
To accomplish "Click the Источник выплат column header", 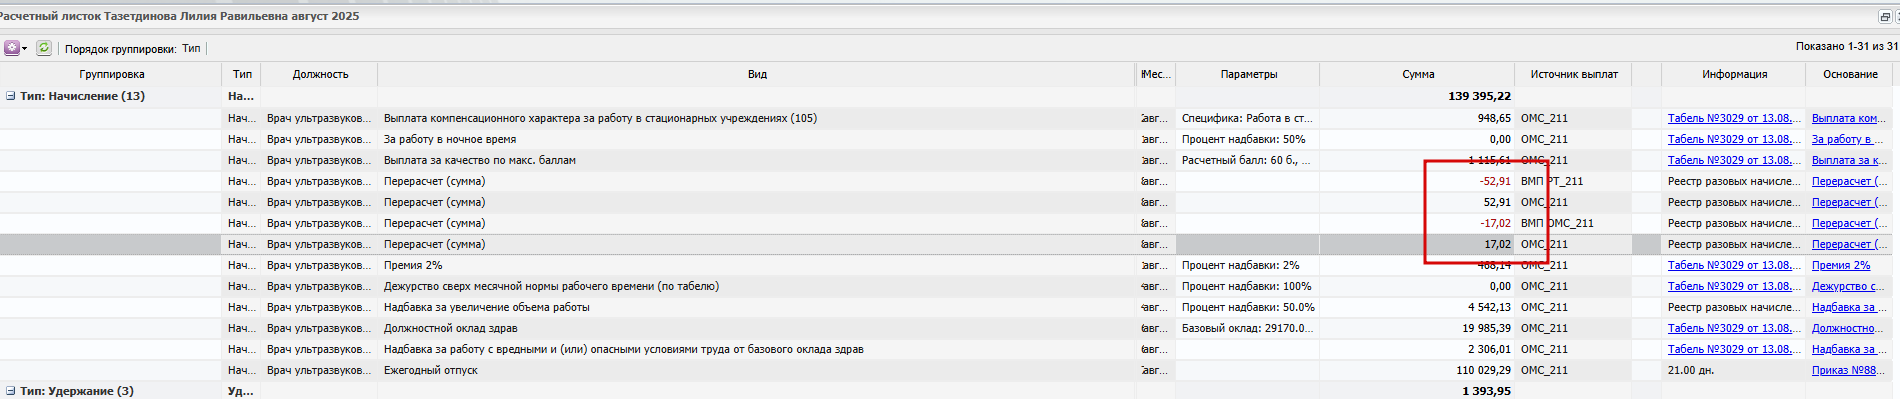I will tap(1573, 74).
